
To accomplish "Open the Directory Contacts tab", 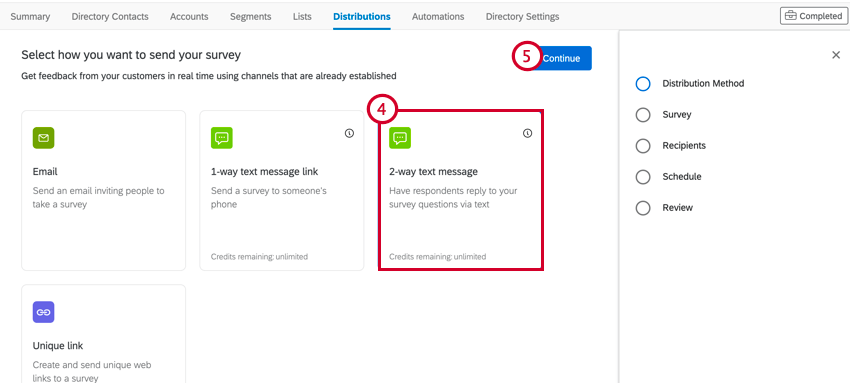I will (110, 16).
